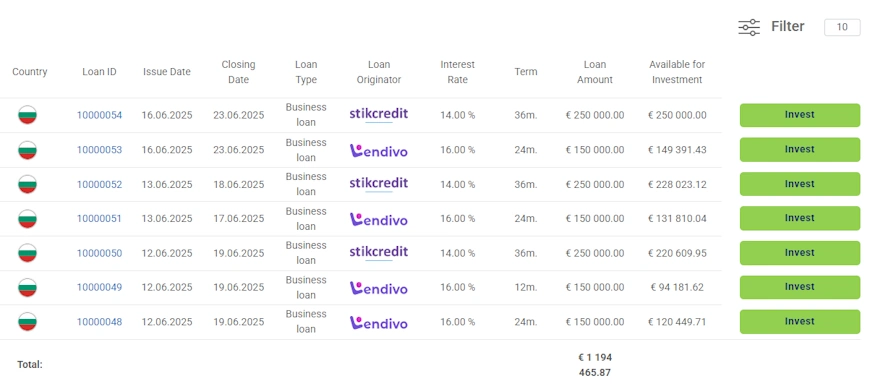Click the Filter sliders icon
The height and width of the screenshot is (389, 875).
tap(749, 27)
